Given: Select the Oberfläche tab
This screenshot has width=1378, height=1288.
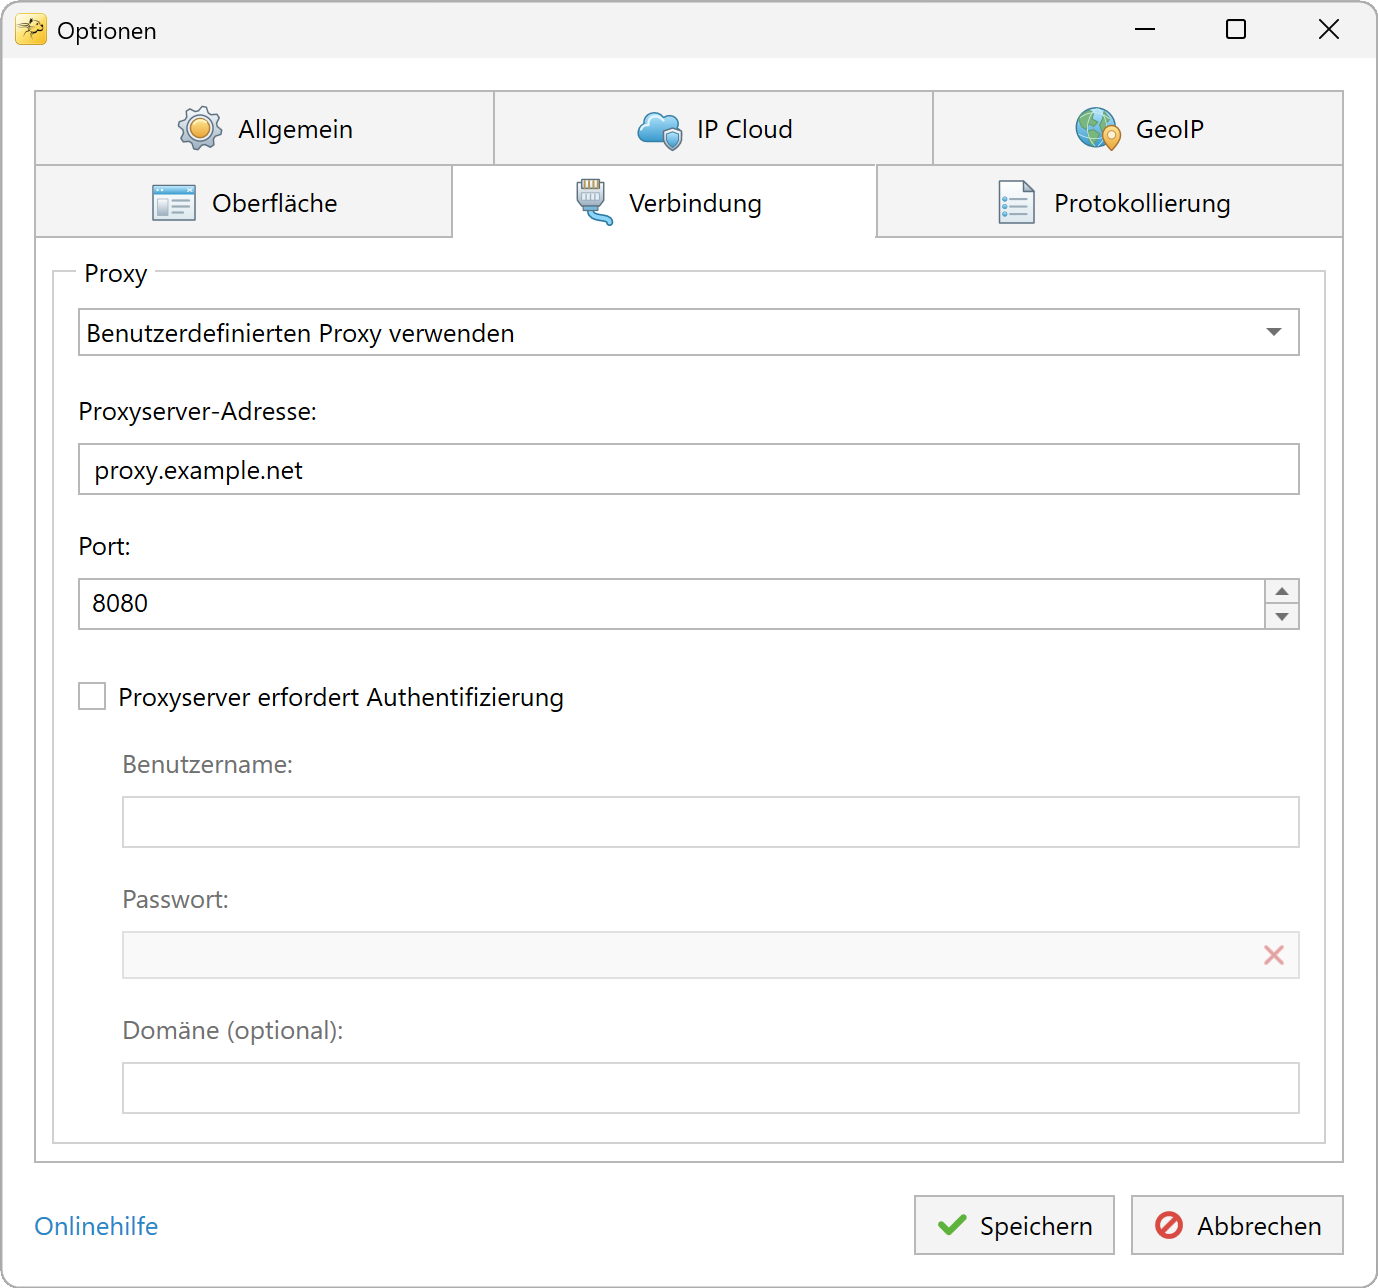Looking at the screenshot, I should [x=244, y=202].
